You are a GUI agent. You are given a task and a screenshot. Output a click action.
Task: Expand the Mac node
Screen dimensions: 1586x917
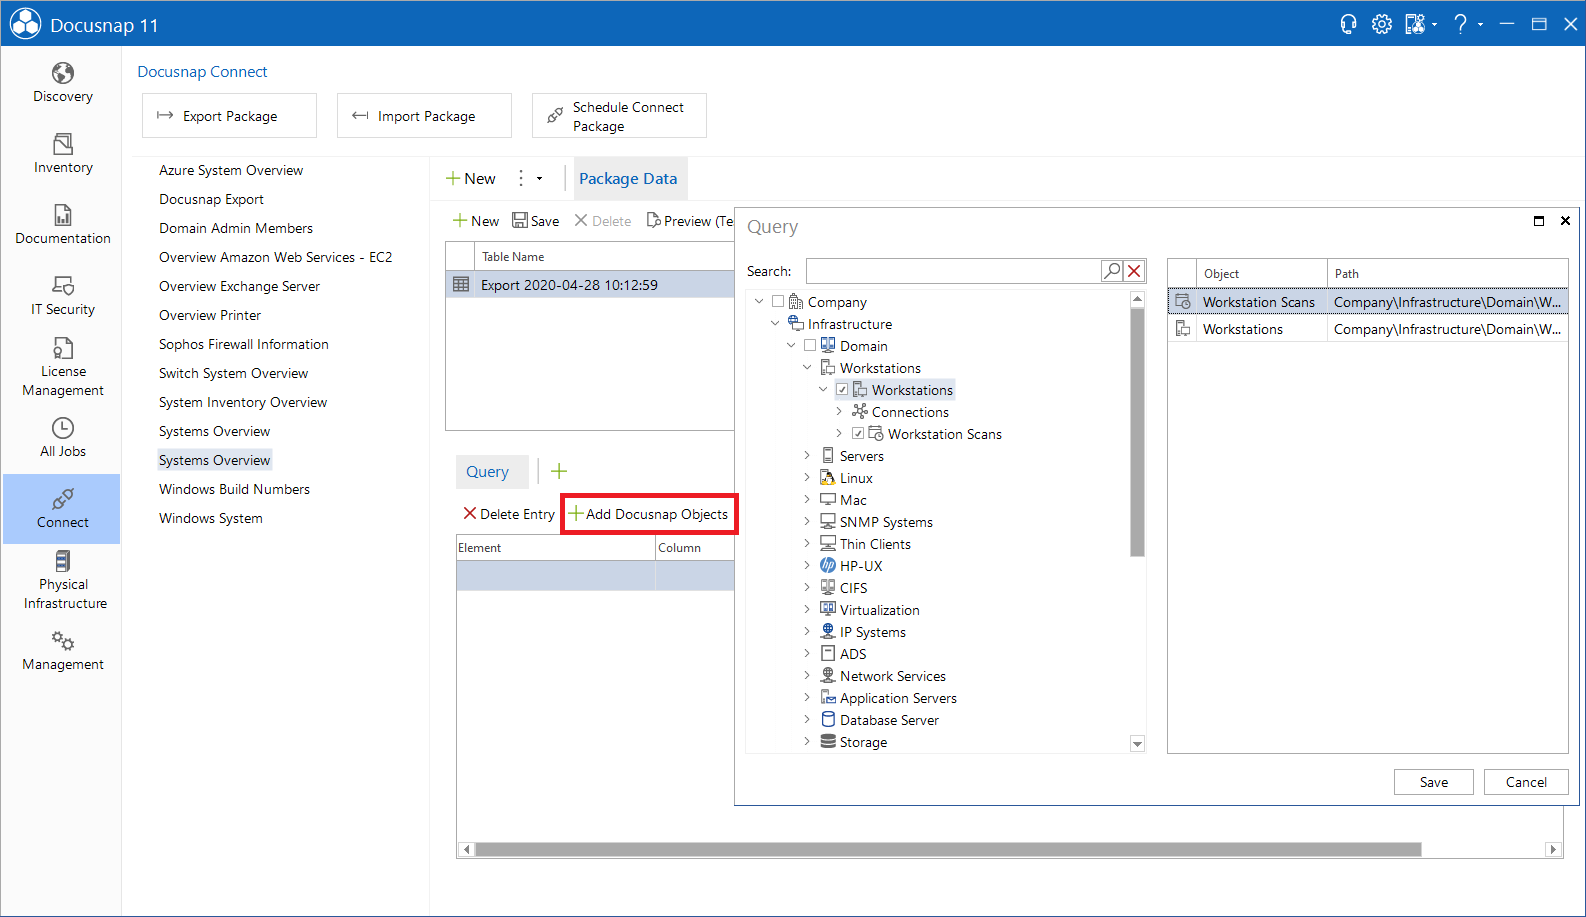point(807,499)
